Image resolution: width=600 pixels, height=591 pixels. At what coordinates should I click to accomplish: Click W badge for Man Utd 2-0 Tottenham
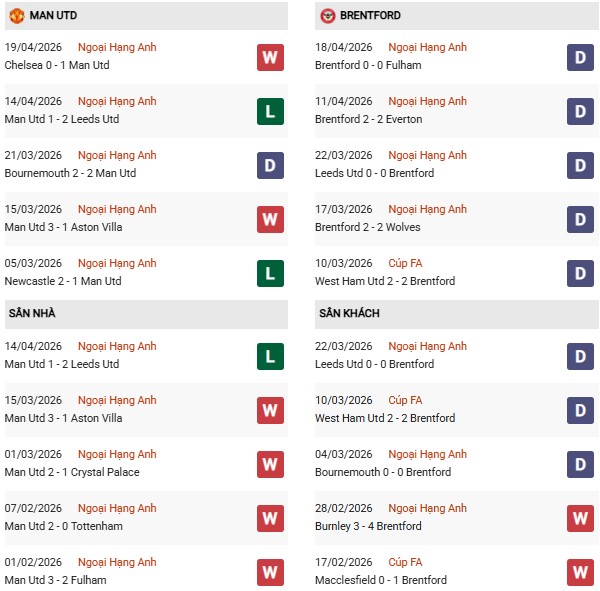click(x=270, y=518)
